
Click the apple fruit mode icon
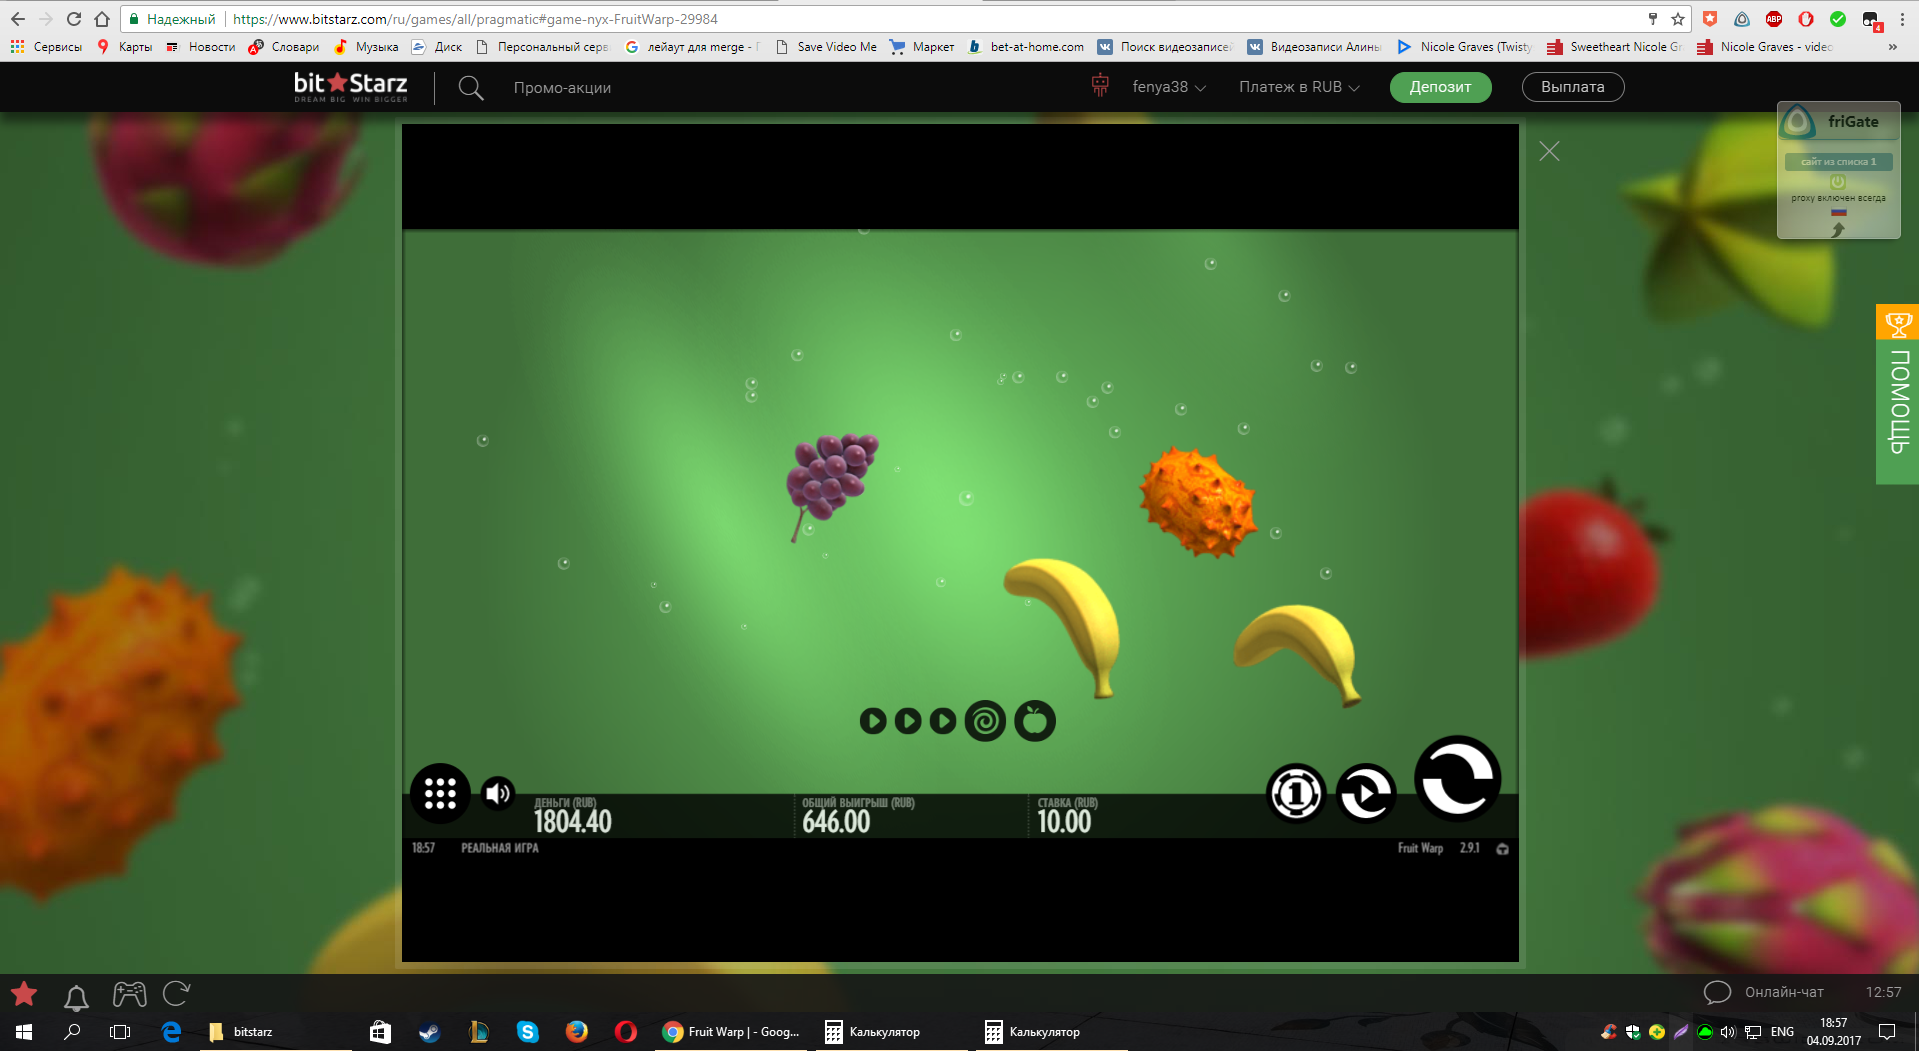pos(1035,721)
